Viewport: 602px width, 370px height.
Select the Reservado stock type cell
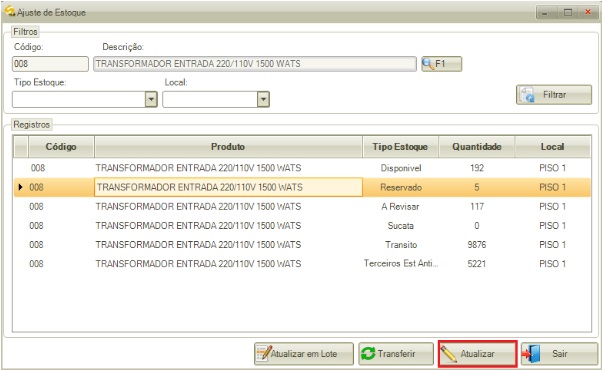click(400, 187)
